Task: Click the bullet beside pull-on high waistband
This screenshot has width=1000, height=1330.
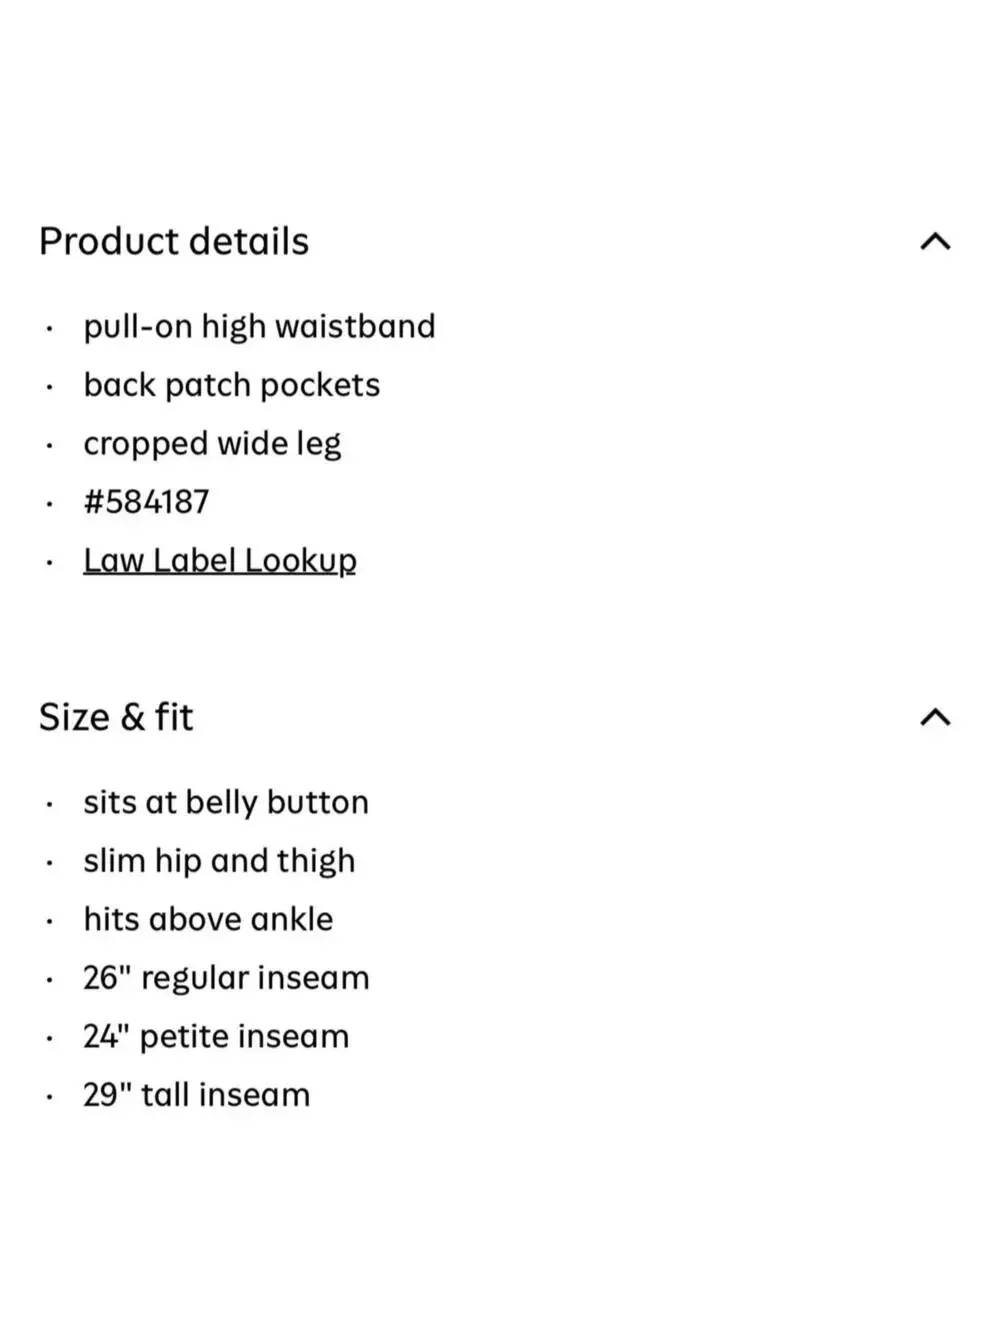Action: pos(48,329)
